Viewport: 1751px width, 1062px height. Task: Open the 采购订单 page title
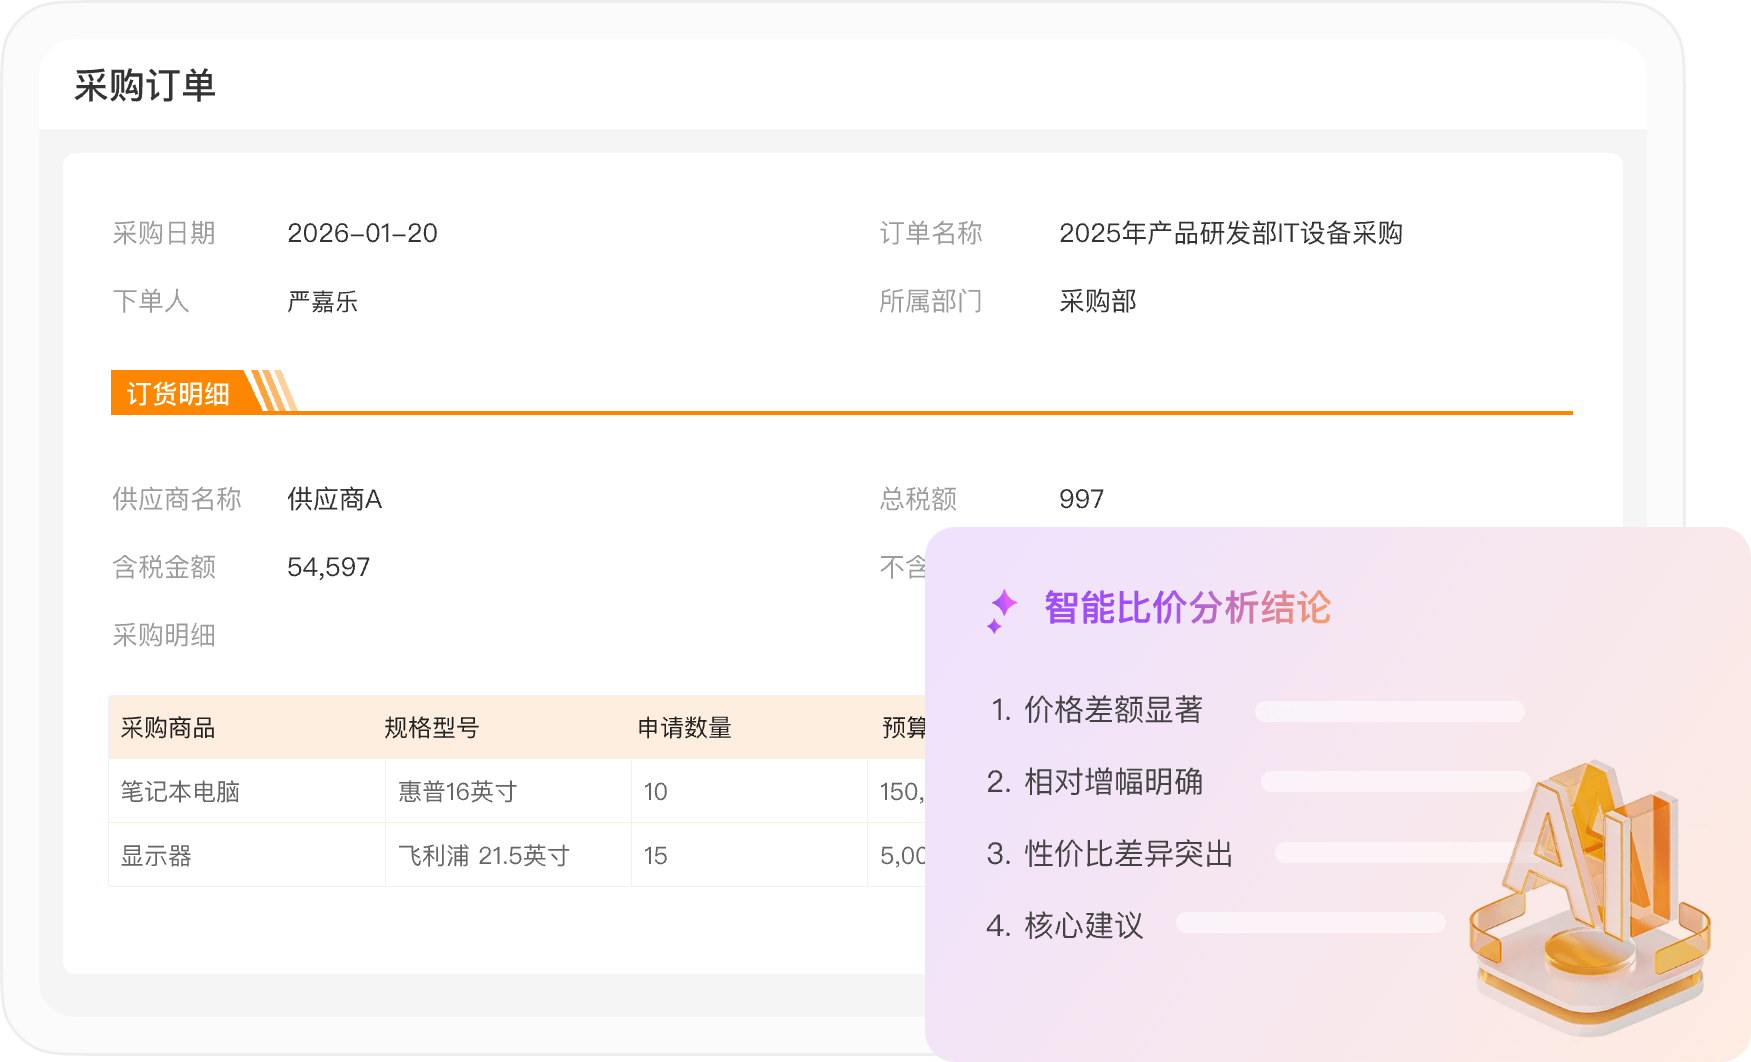145,86
